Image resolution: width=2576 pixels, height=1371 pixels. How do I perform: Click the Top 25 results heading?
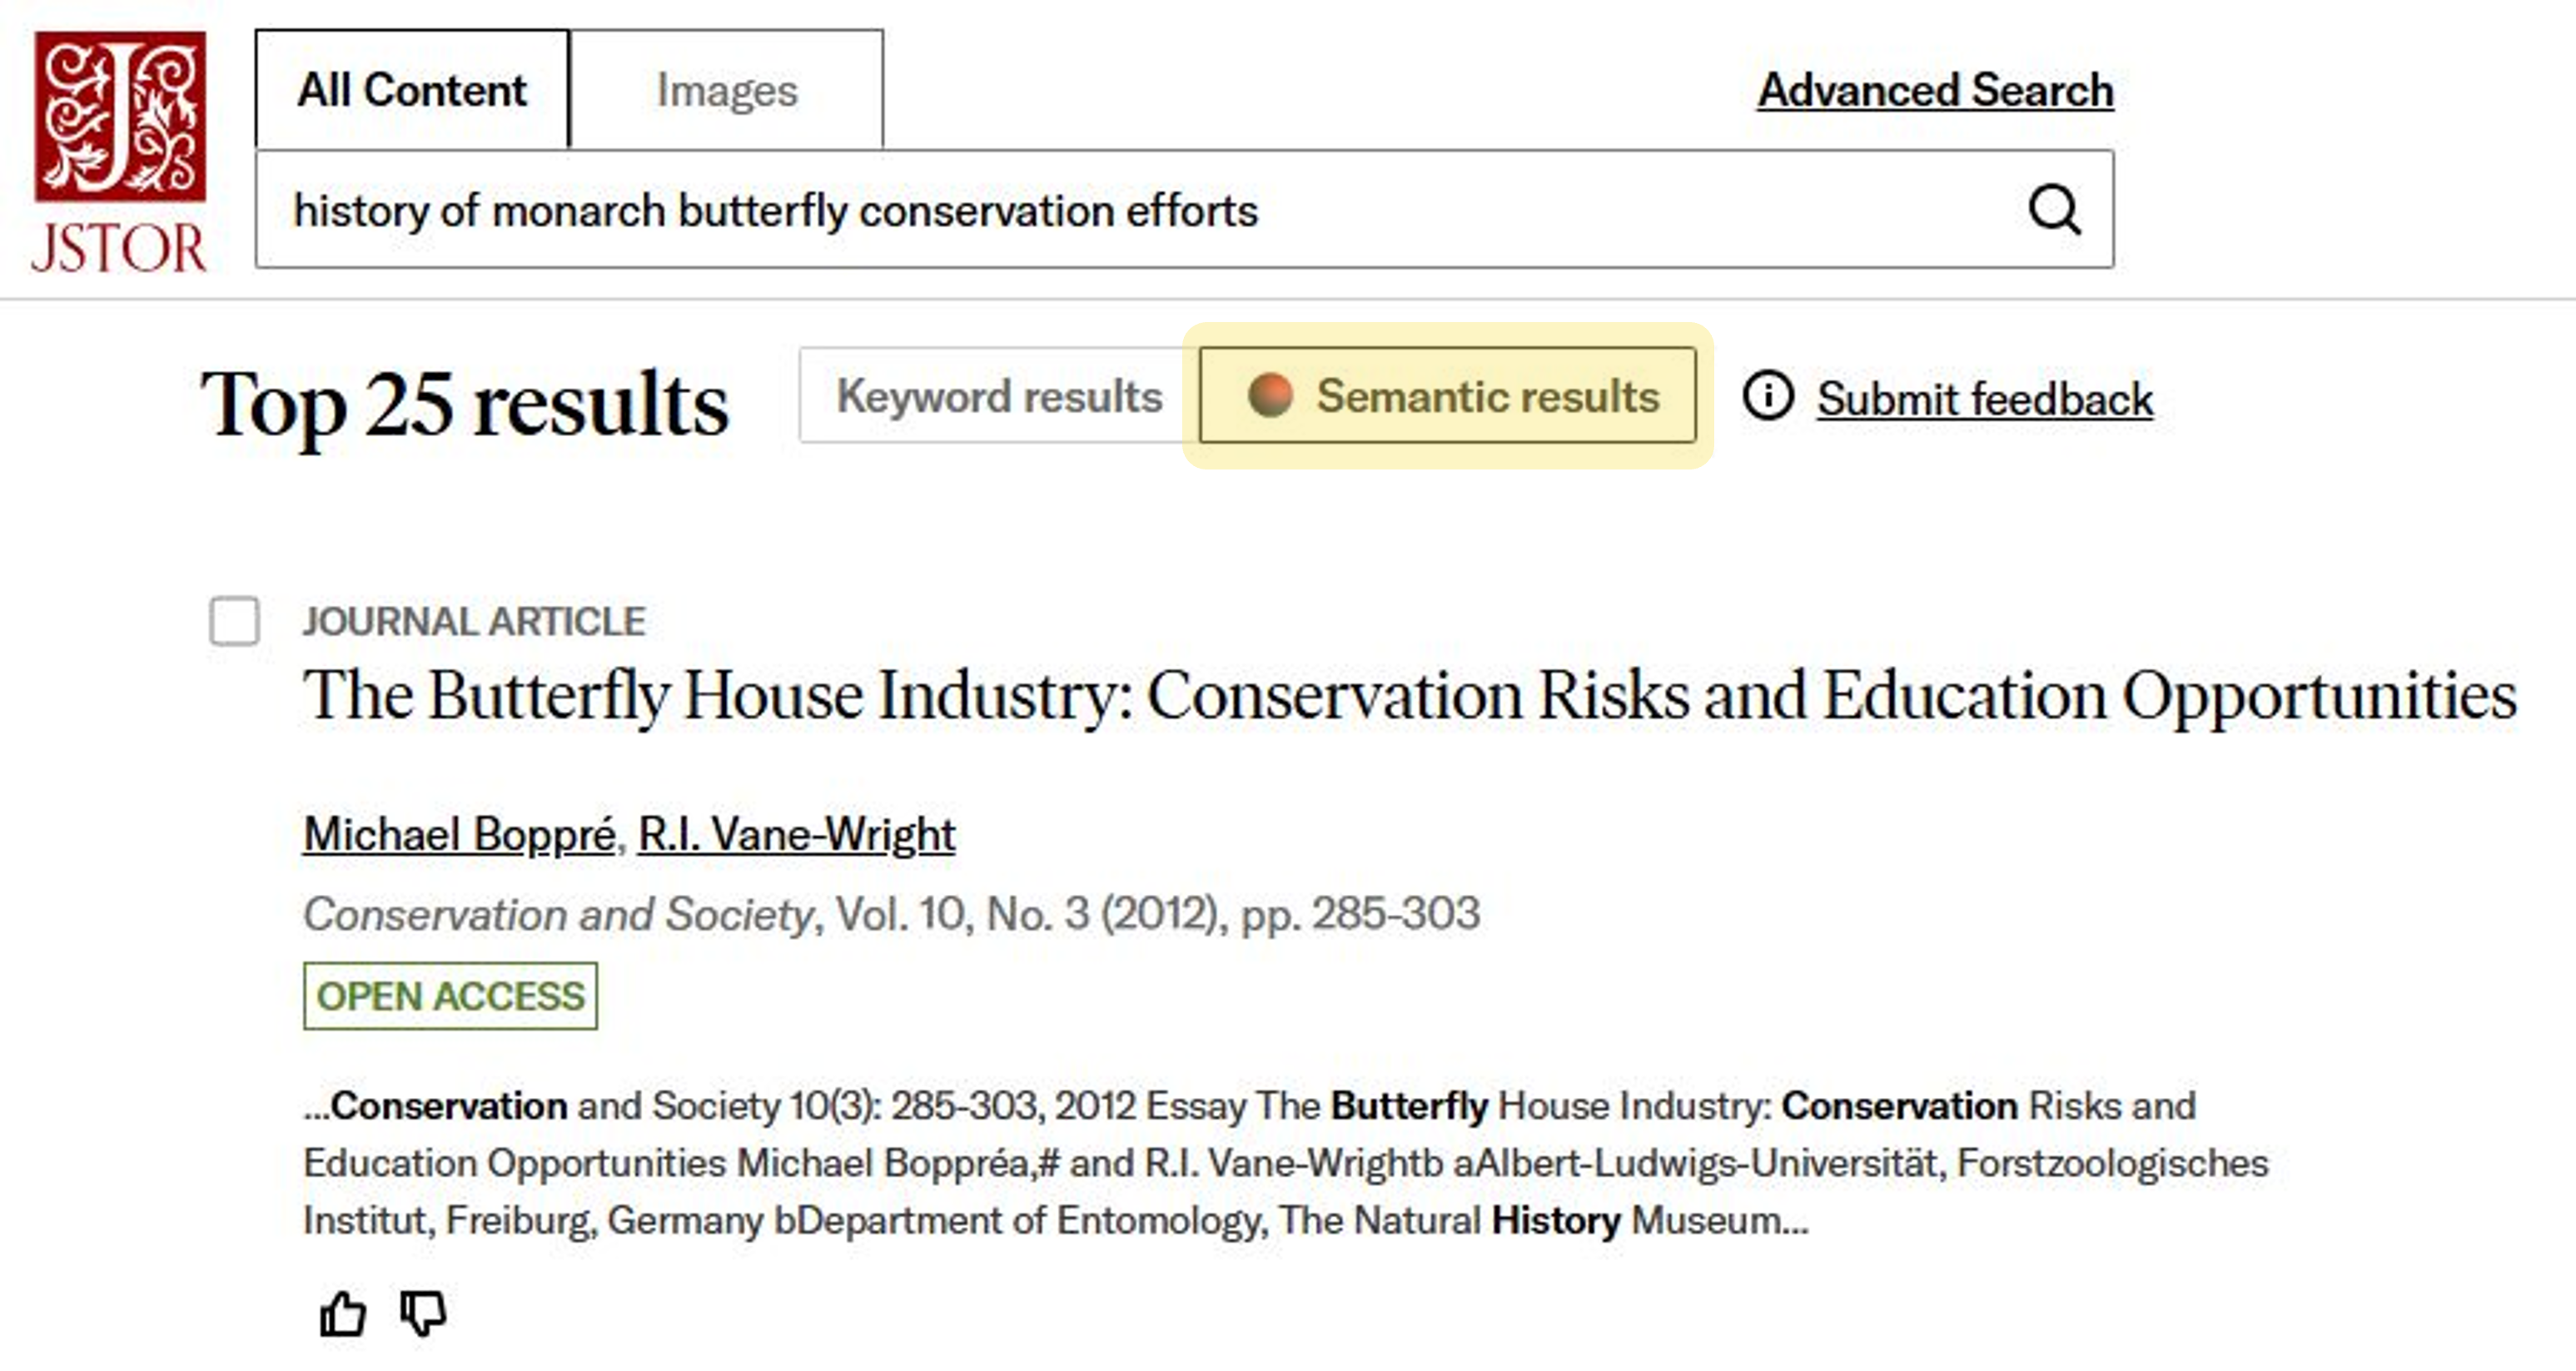464,403
